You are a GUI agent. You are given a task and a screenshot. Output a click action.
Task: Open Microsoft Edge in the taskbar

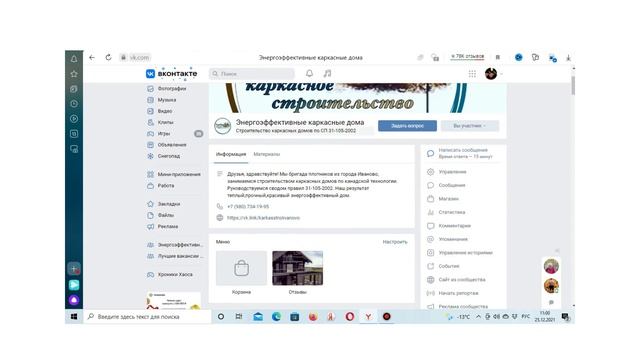tap(276, 317)
